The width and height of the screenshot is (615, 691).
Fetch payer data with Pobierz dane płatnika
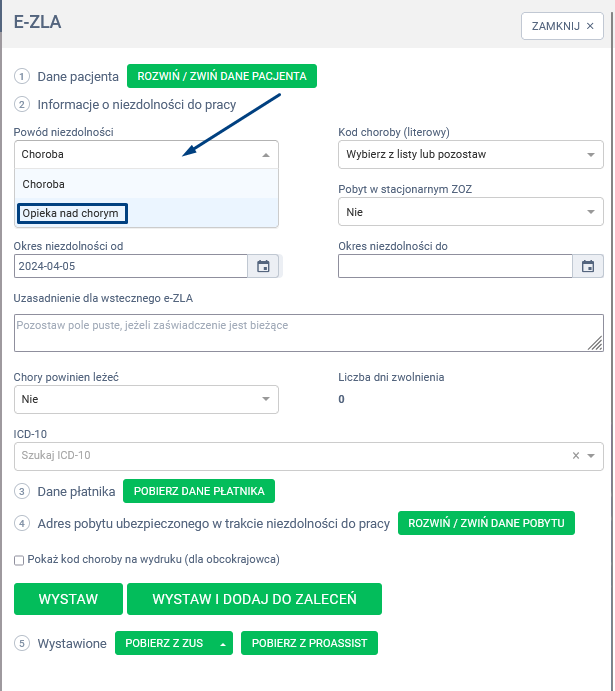point(198,491)
